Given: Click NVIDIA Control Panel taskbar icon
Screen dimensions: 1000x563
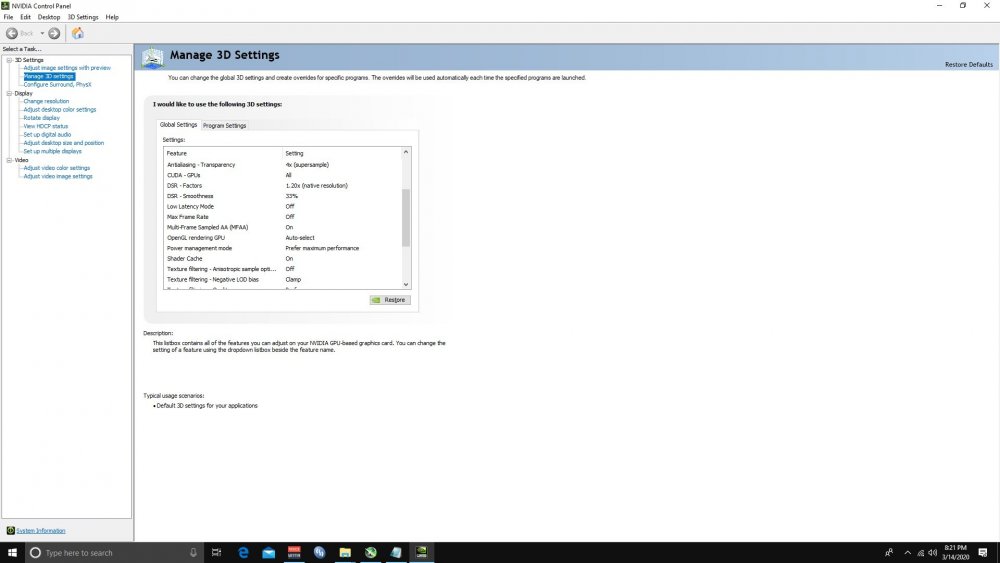Looking at the screenshot, I should pos(422,553).
